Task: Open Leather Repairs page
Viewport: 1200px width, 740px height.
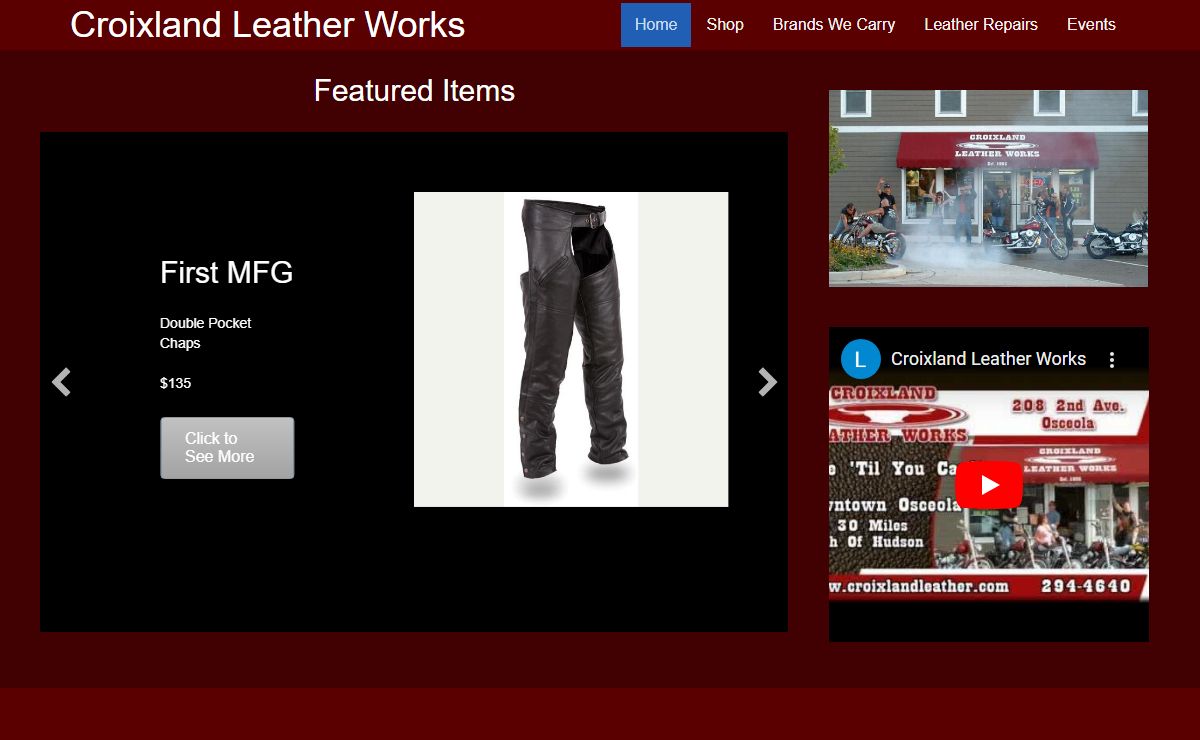Action: click(981, 25)
